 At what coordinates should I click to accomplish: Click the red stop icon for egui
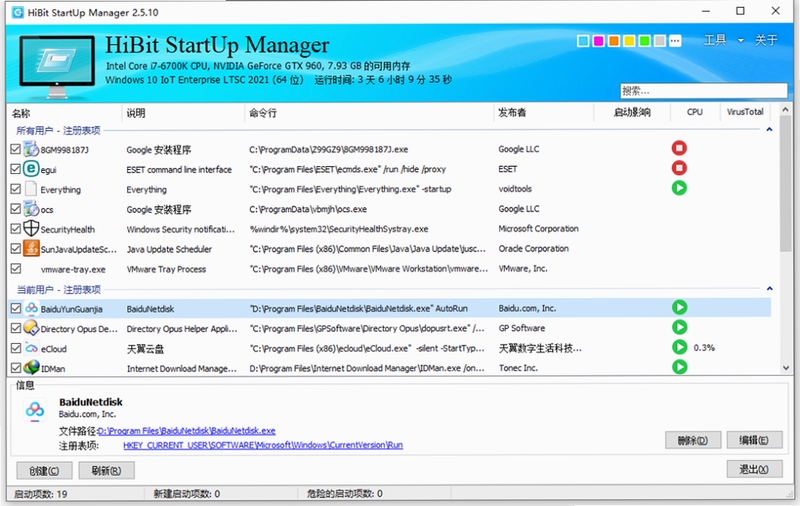(x=679, y=168)
